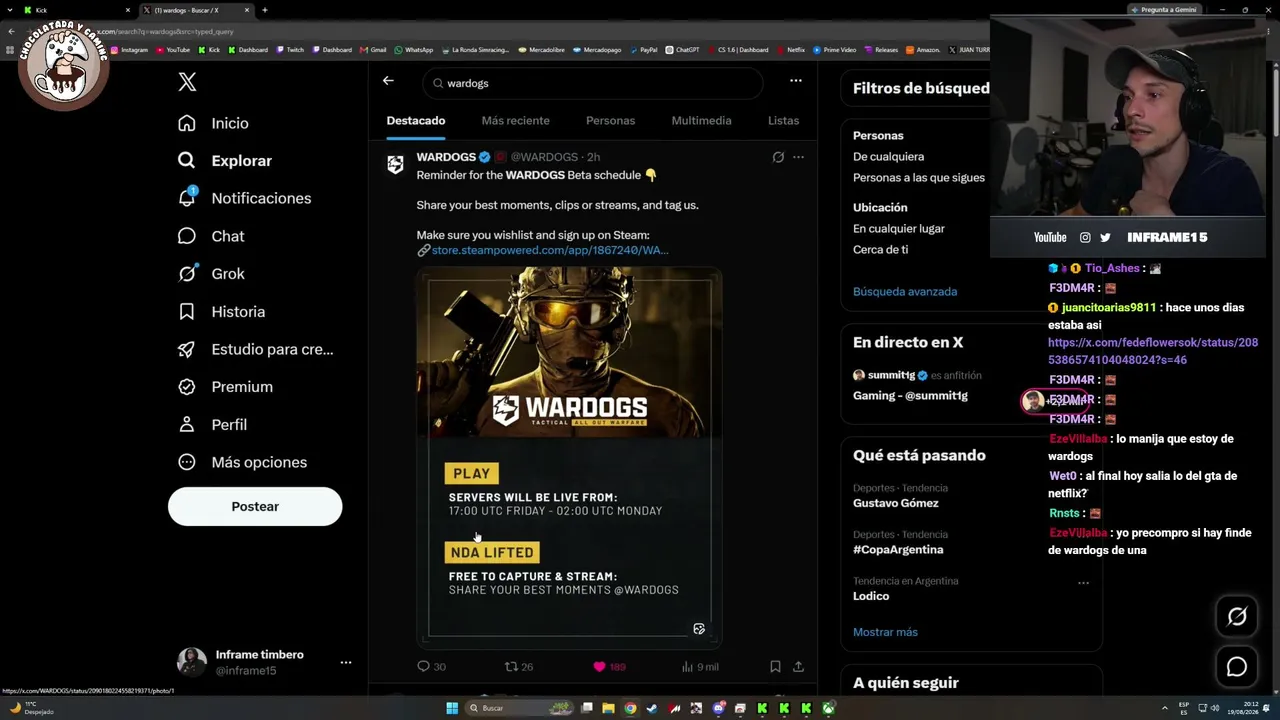The image size is (1280, 720).
Task: Click the X search field containing wardogs
Action: point(593,83)
